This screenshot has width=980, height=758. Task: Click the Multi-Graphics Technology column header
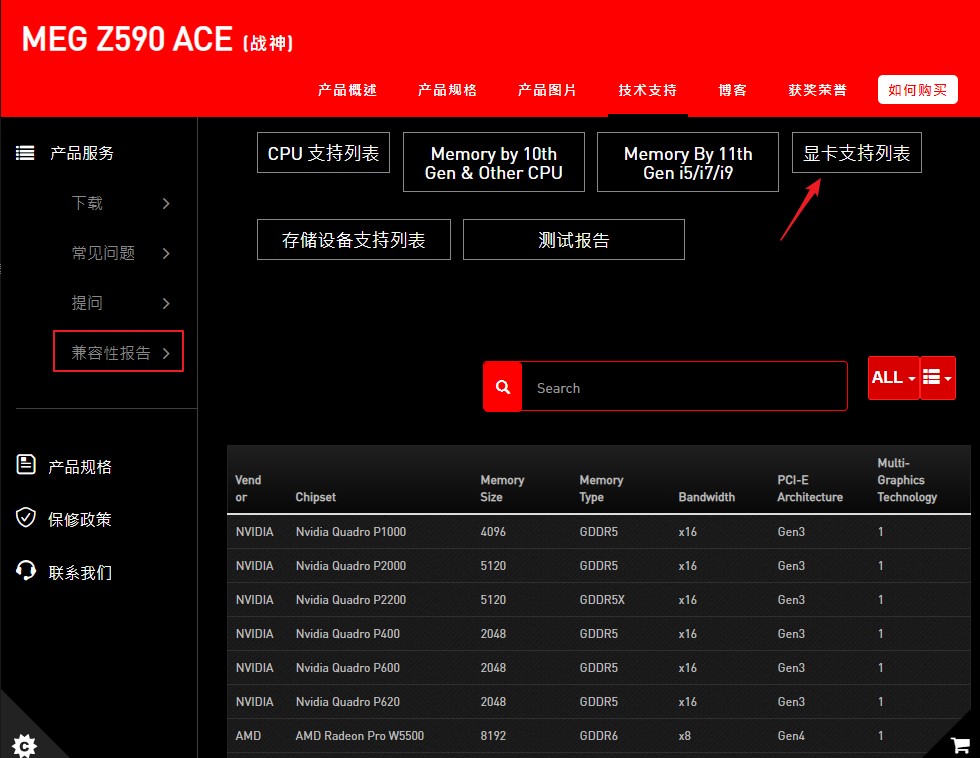point(907,480)
